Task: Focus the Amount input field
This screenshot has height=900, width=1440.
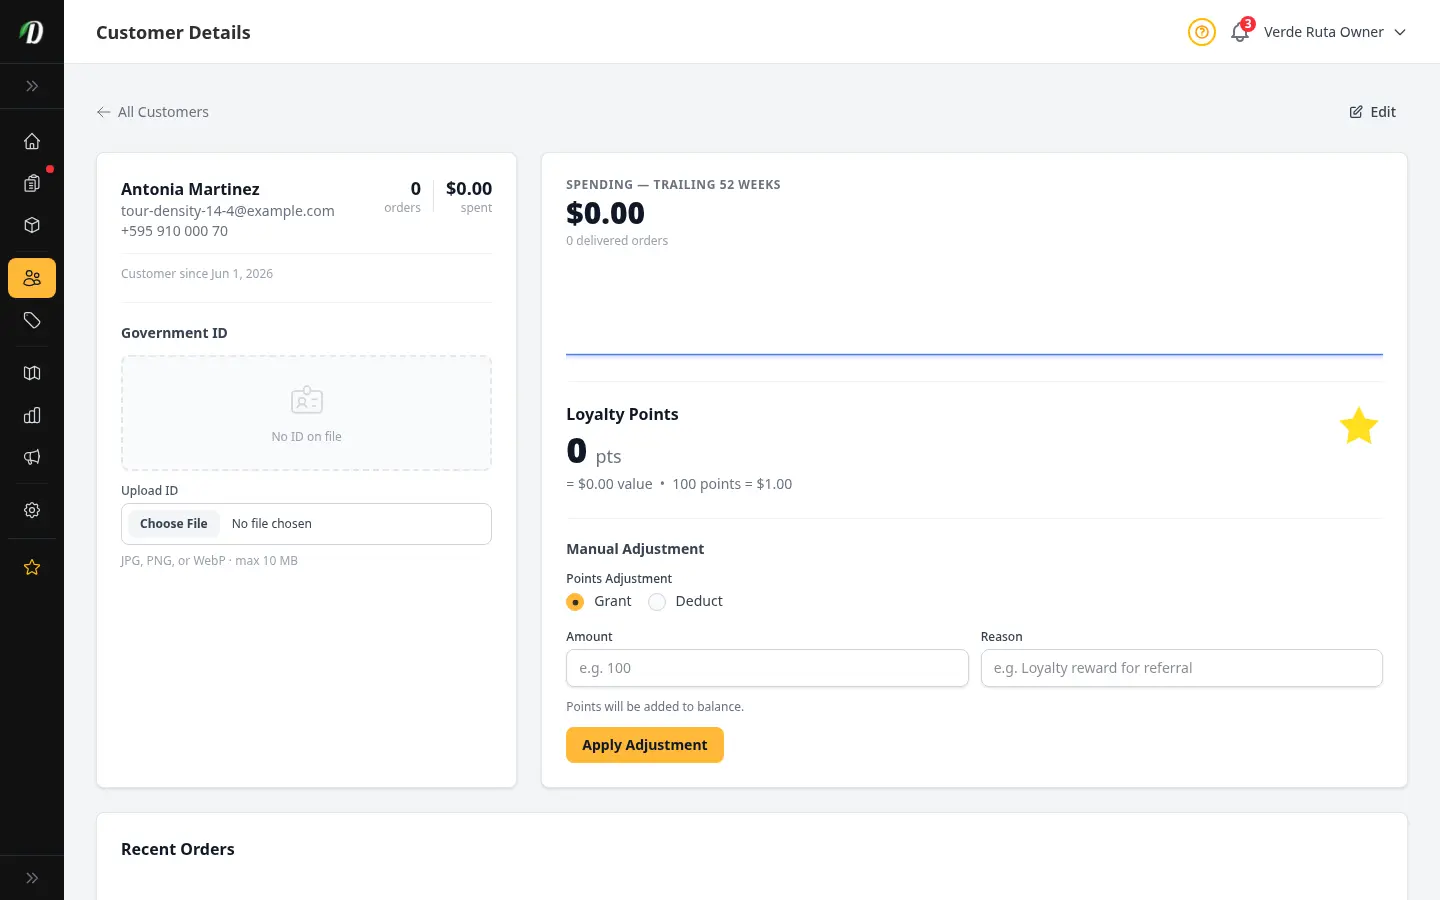Action: click(767, 668)
